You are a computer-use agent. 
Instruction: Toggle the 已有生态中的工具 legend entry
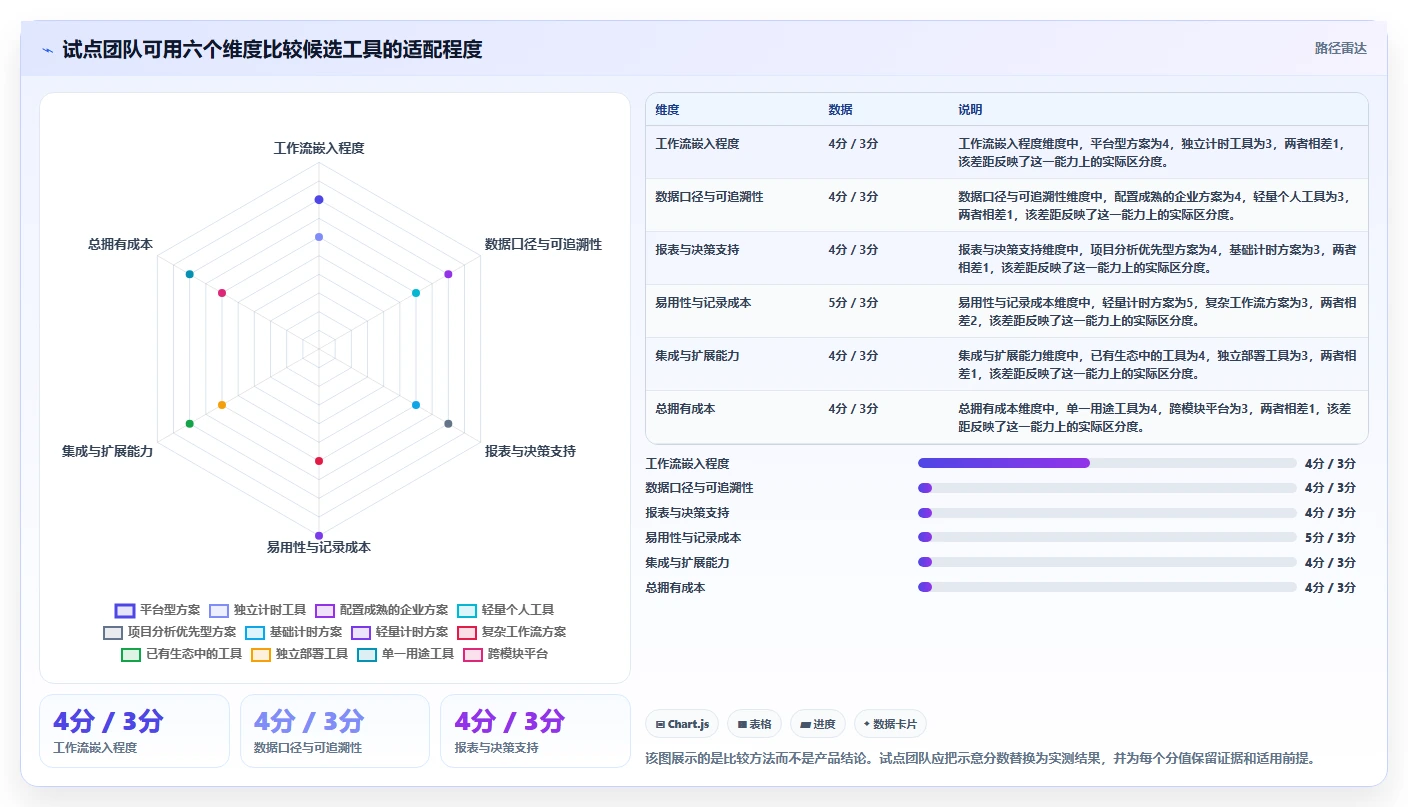tap(181, 654)
